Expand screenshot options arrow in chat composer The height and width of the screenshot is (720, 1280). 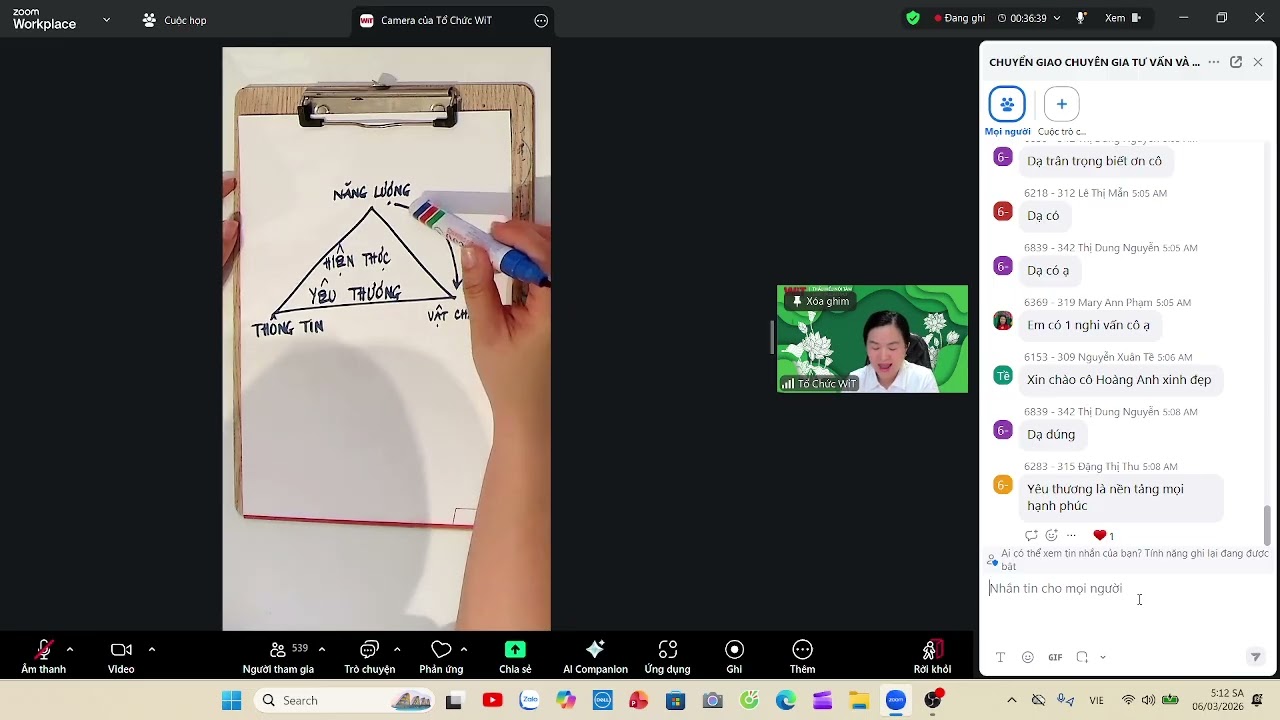coord(1103,657)
